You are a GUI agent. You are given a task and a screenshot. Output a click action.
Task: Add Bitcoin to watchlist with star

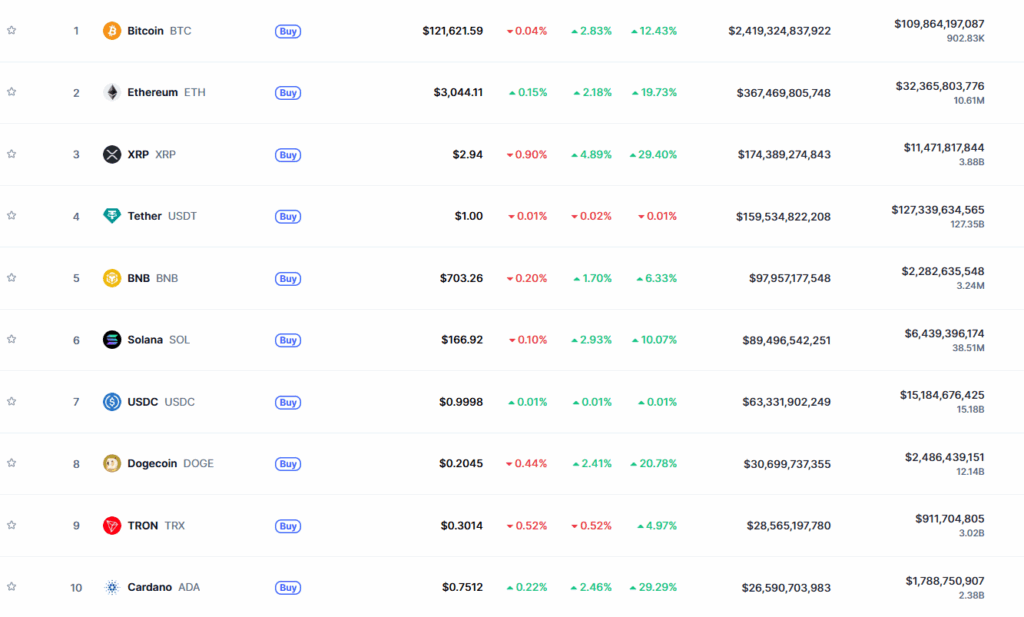click(x=11, y=30)
